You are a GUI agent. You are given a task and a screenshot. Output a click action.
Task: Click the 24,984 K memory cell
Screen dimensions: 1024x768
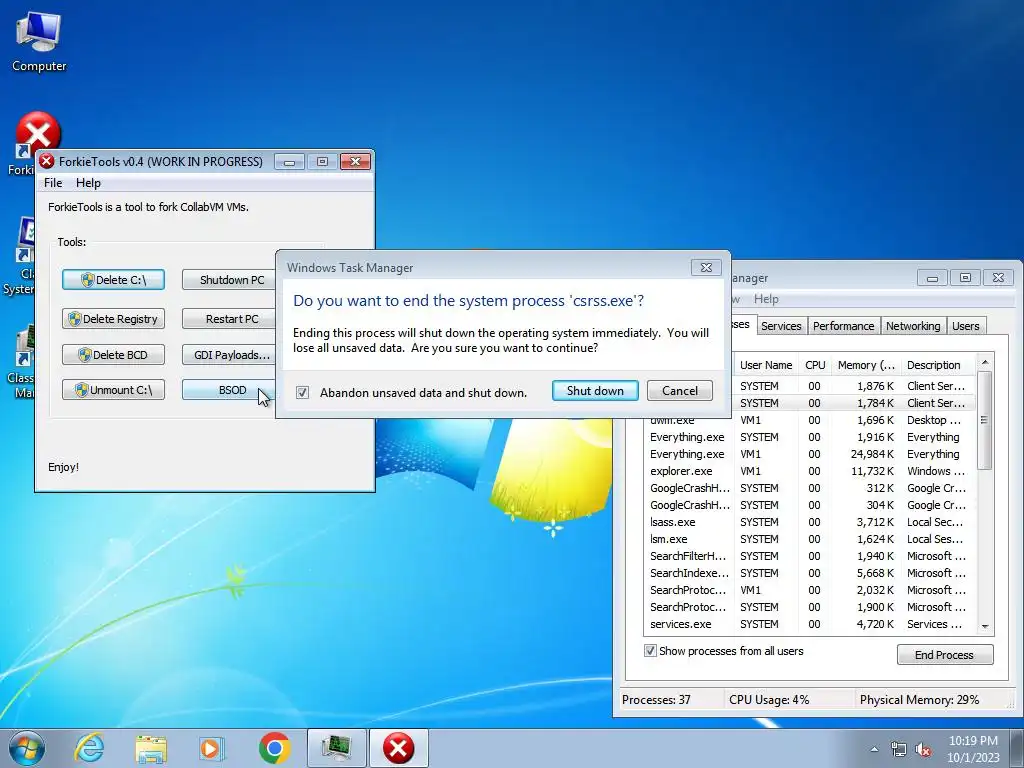(x=871, y=454)
